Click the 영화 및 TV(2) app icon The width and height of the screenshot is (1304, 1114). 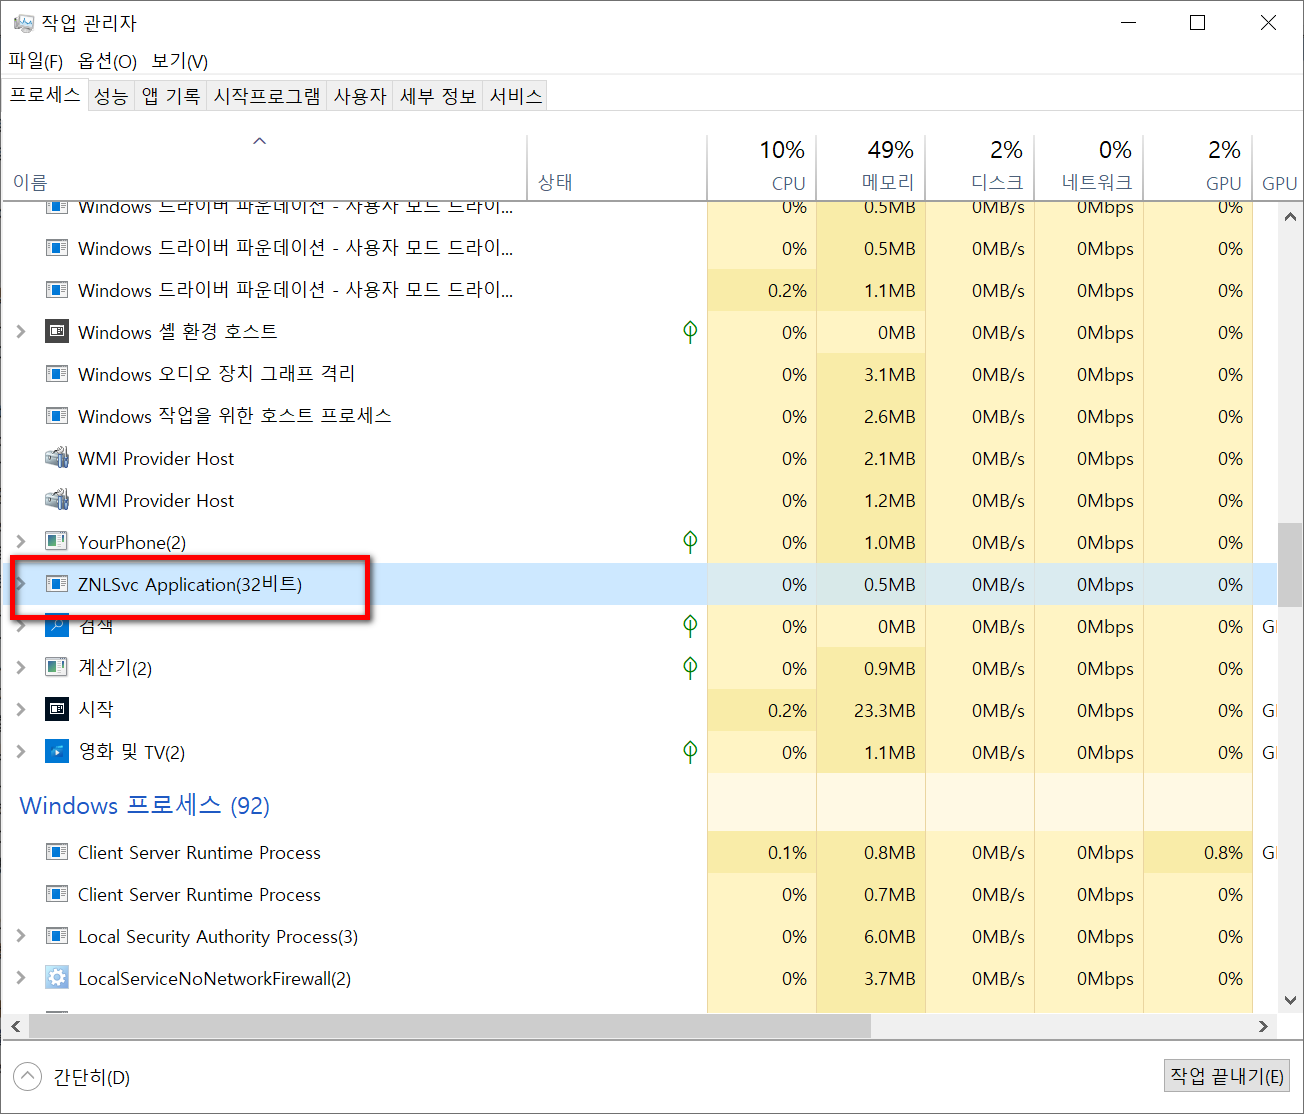[x=57, y=751]
